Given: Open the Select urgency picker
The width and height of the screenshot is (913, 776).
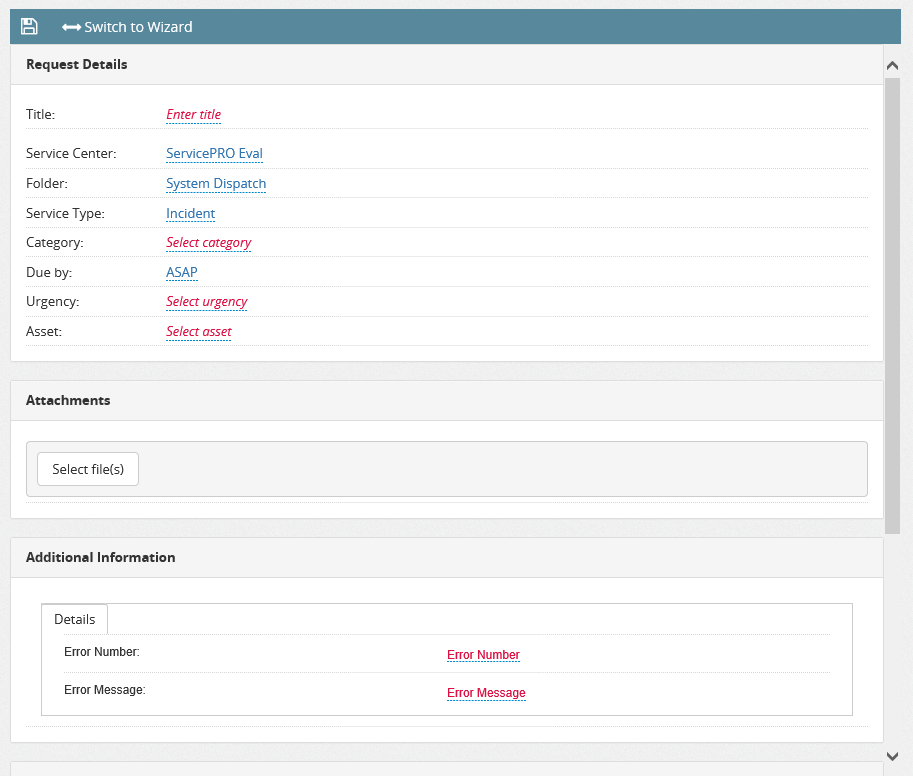Looking at the screenshot, I should [206, 301].
